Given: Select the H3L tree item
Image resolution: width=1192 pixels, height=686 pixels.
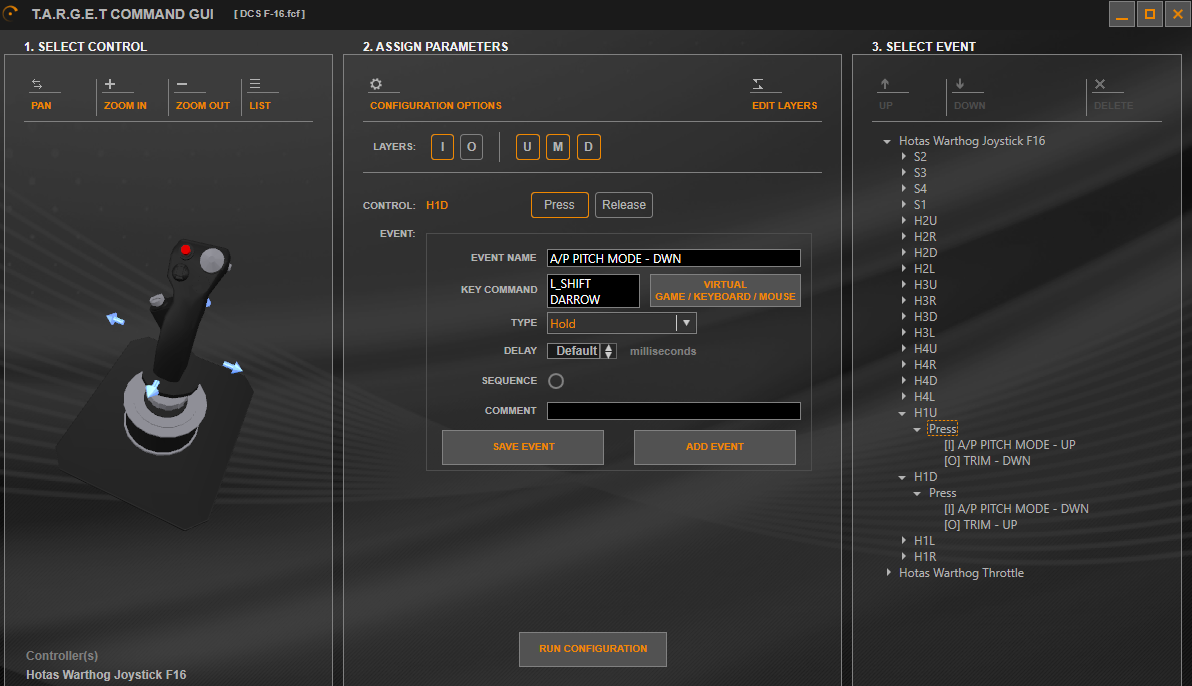Looking at the screenshot, I should (x=924, y=332).
